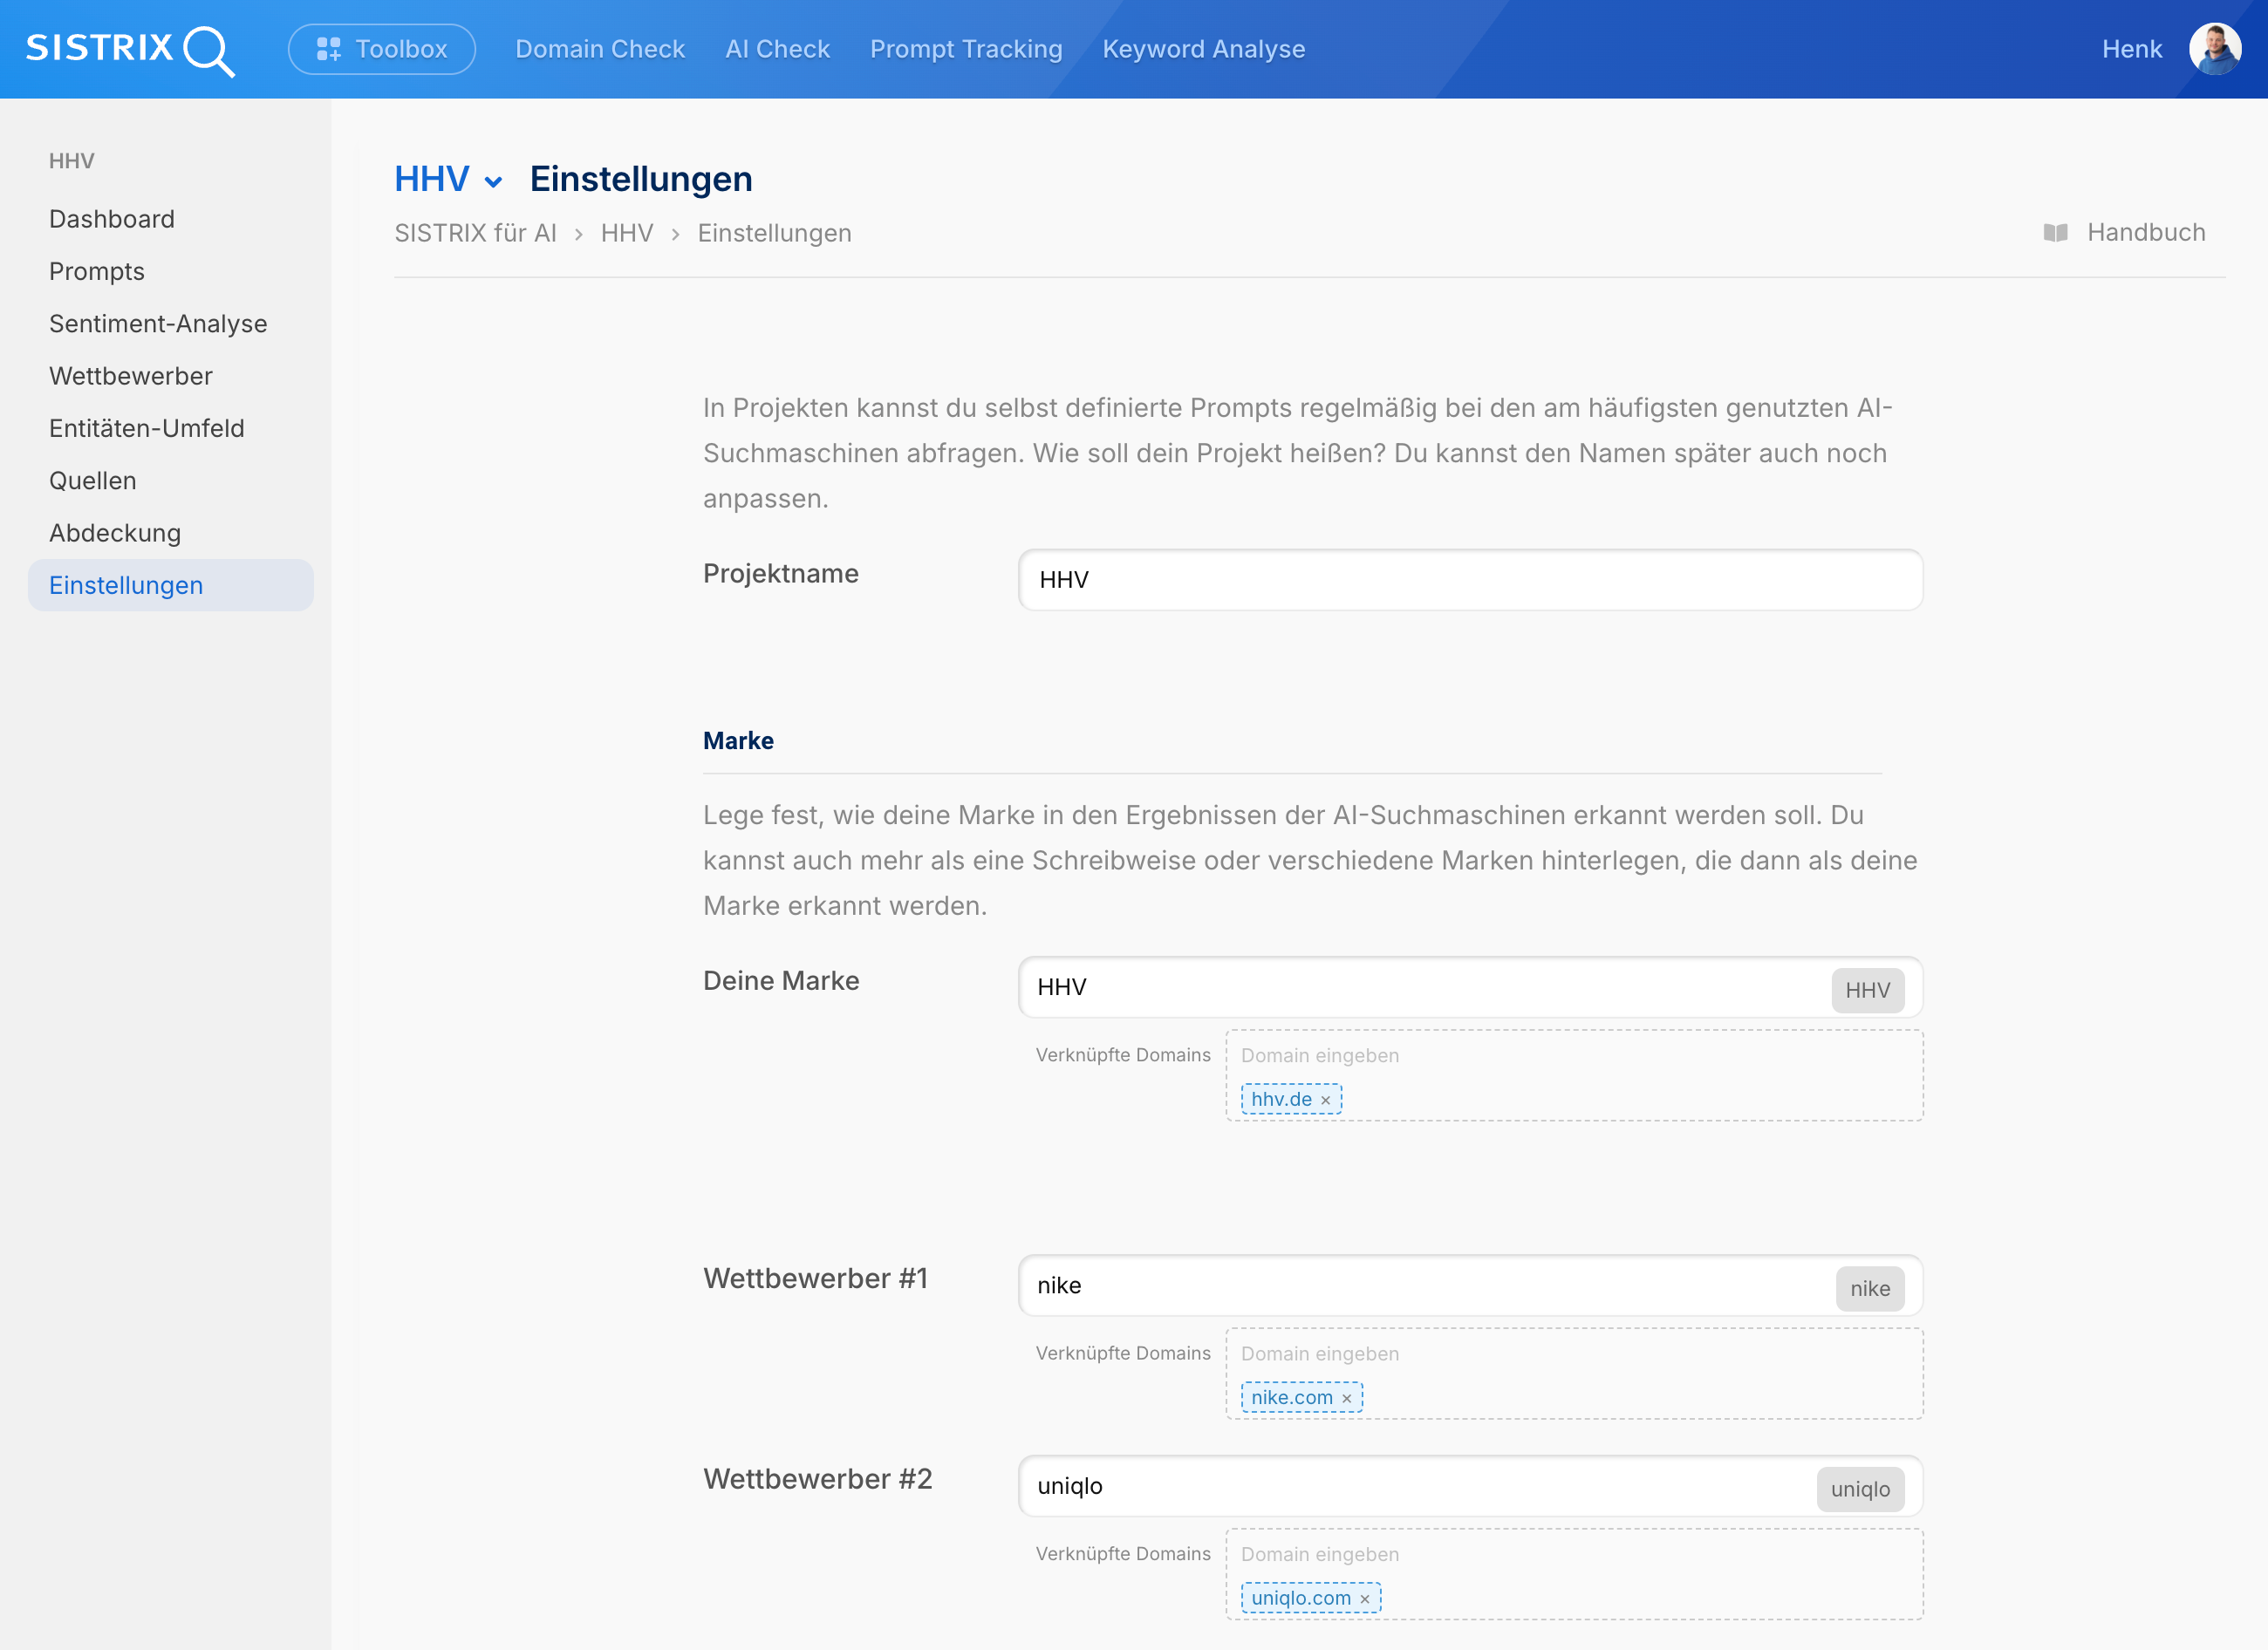Remove the uniqlo.com domain tag
This screenshot has width=2268, height=1650.
click(1365, 1599)
